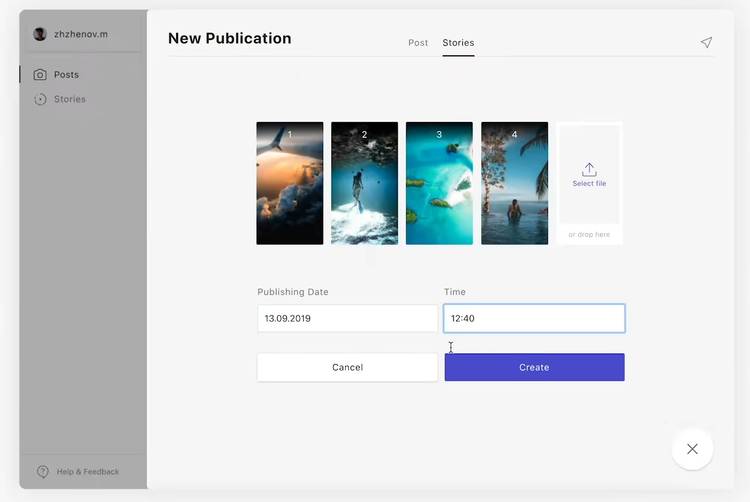Click the New Publication heading
Screen dimensions: 750x502
click(x=230, y=38)
